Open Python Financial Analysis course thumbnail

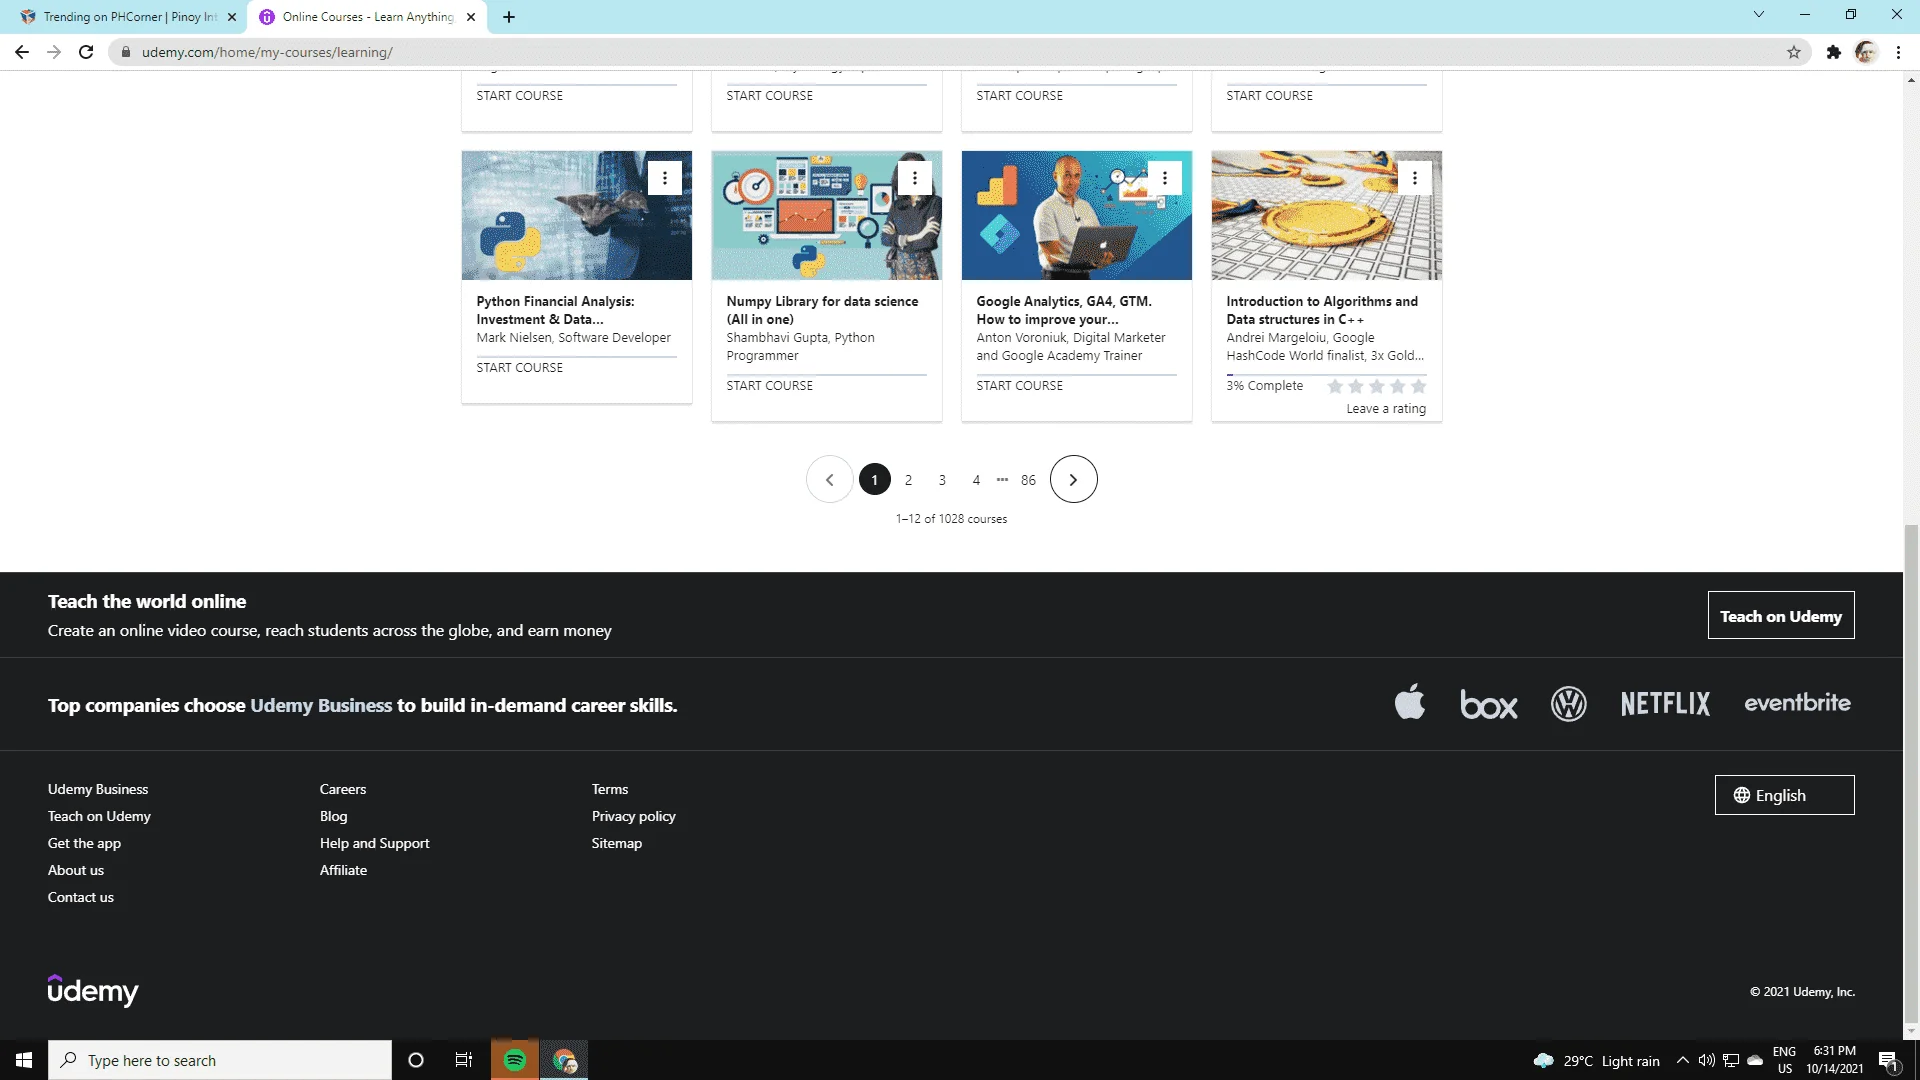point(577,215)
